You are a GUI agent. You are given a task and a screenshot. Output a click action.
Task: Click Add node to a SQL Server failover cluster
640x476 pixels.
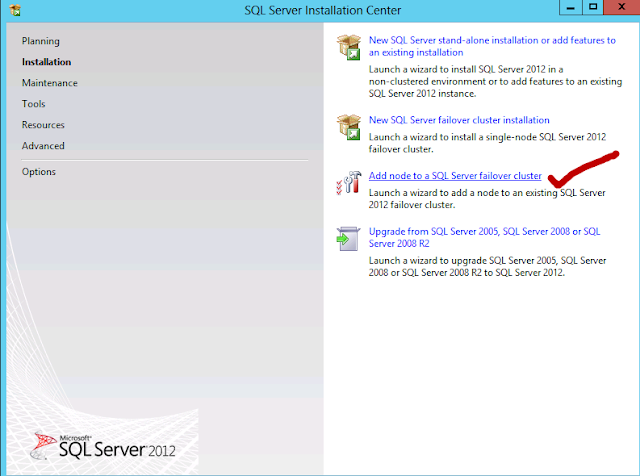(x=455, y=176)
